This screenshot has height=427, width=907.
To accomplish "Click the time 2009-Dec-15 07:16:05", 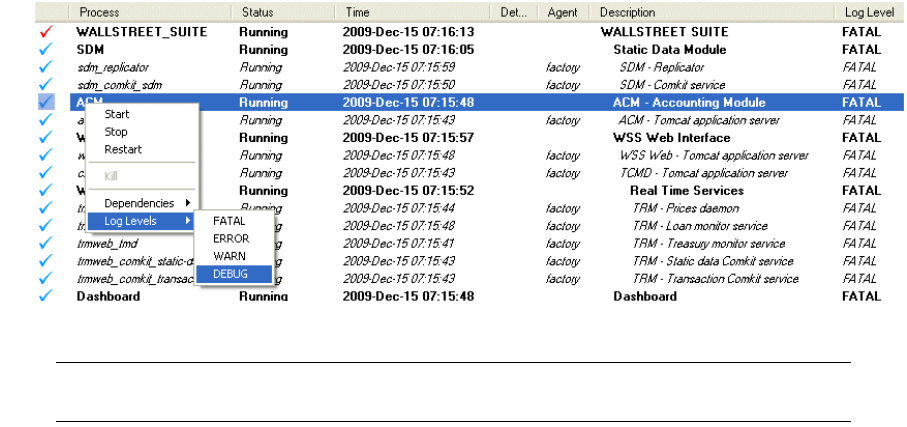I will click(x=408, y=50).
